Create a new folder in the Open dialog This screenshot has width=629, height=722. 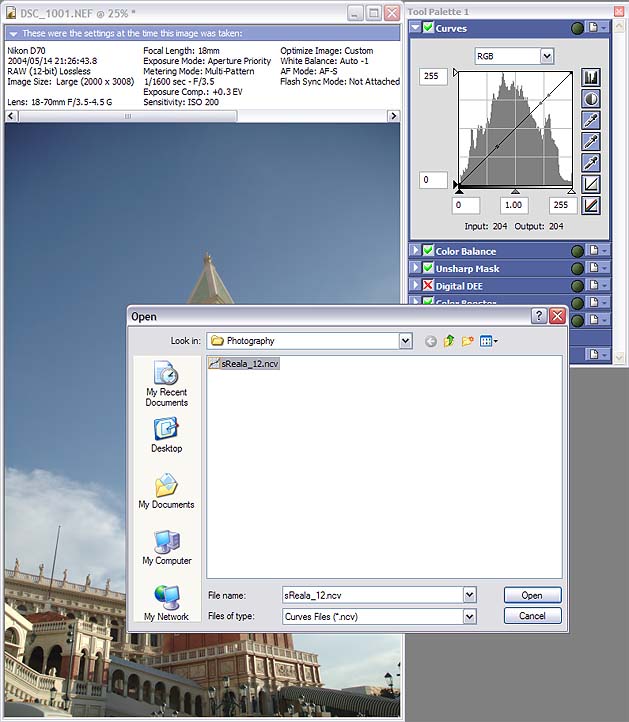[x=467, y=341]
